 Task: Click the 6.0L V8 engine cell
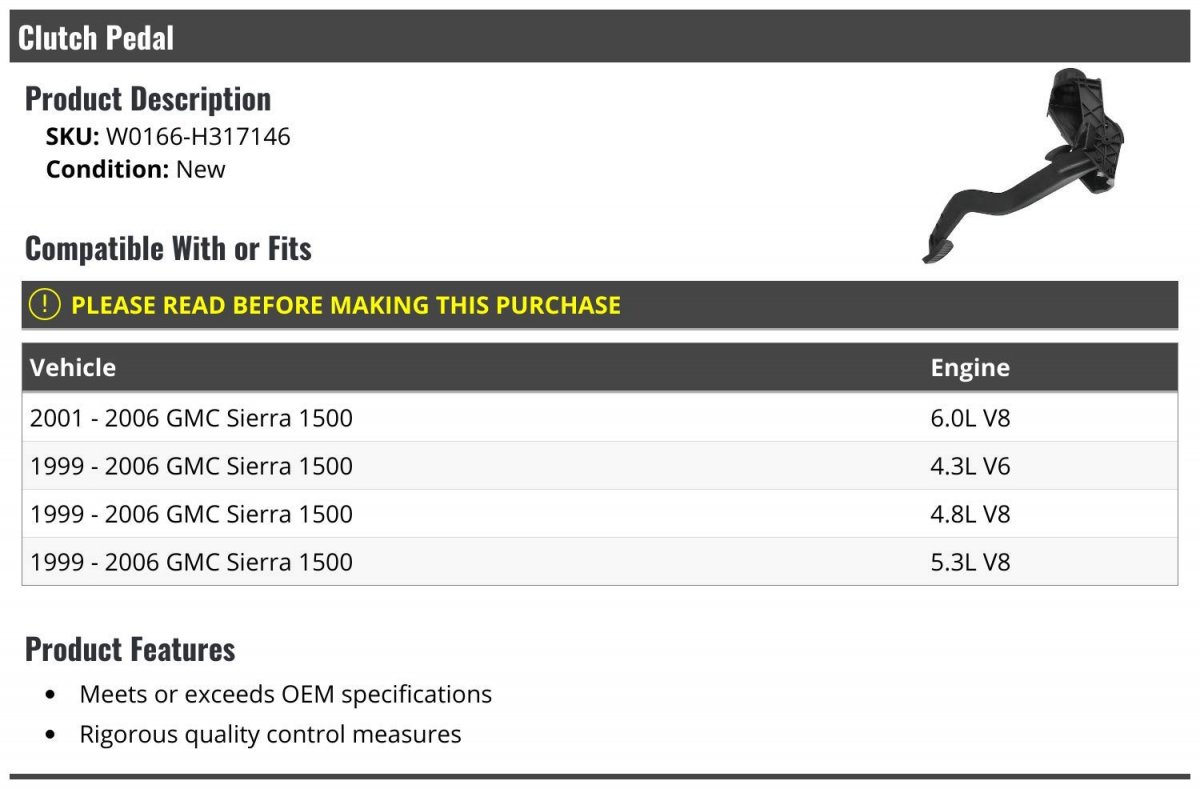[x=970, y=418]
